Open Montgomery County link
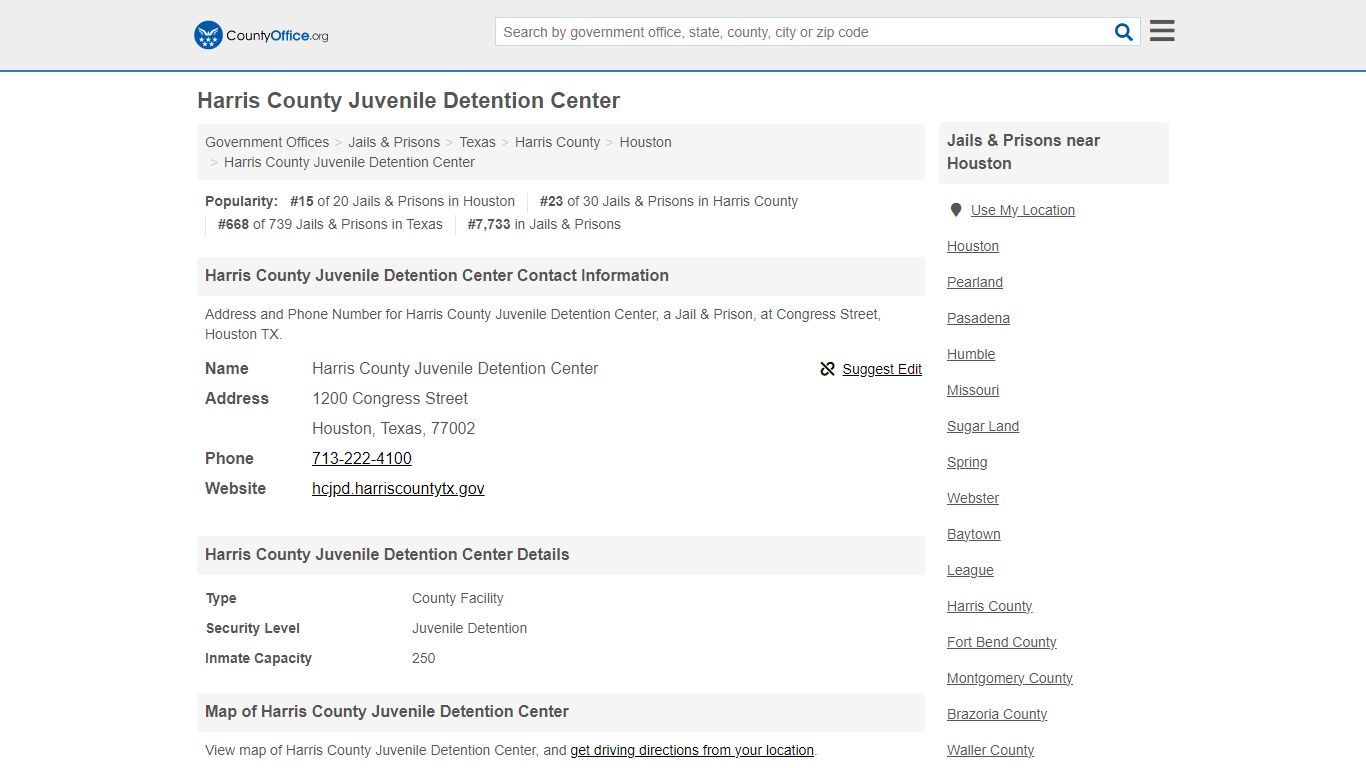This screenshot has height=768, width=1366. [x=1010, y=678]
